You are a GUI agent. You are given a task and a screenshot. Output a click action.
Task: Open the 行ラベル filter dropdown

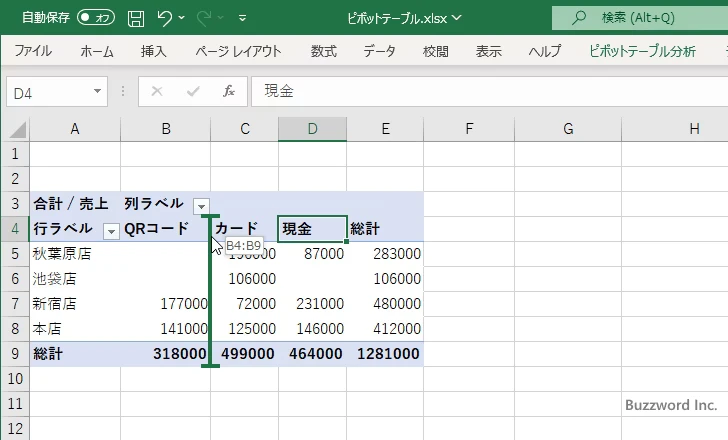[111, 231]
